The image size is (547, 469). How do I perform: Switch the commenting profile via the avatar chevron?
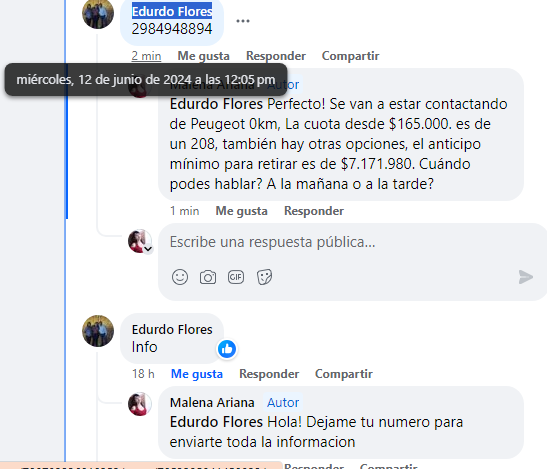click(x=148, y=249)
